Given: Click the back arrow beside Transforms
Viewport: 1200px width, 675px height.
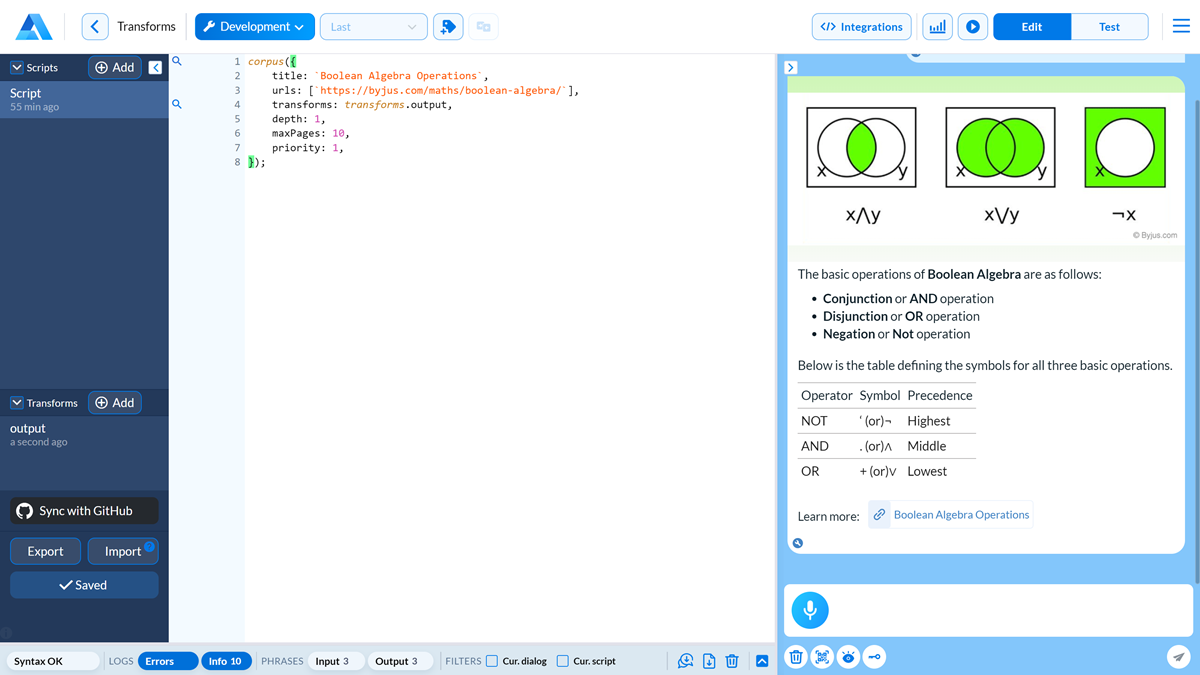Looking at the screenshot, I should coord(95,27).
